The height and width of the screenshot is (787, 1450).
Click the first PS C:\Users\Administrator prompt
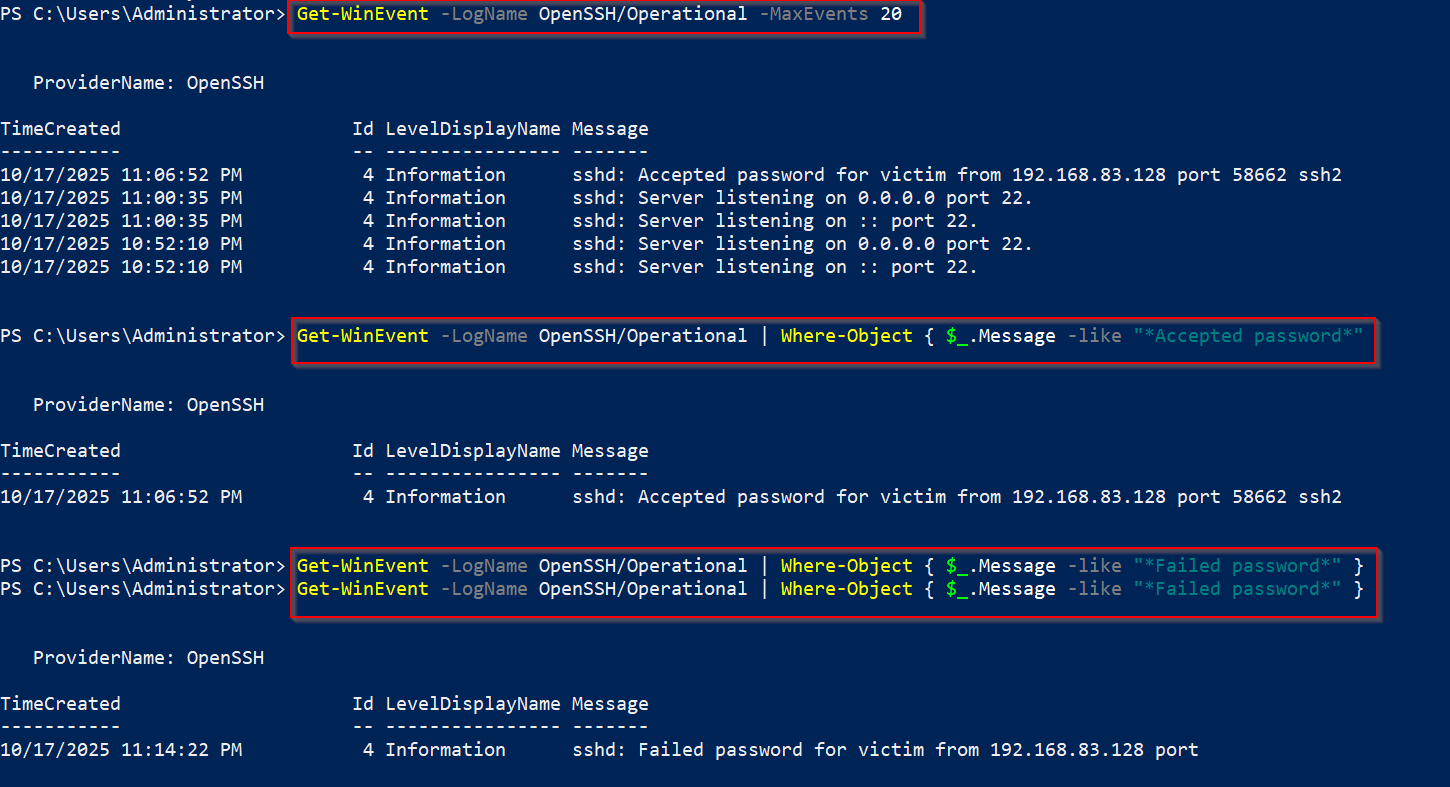(143, 14)
